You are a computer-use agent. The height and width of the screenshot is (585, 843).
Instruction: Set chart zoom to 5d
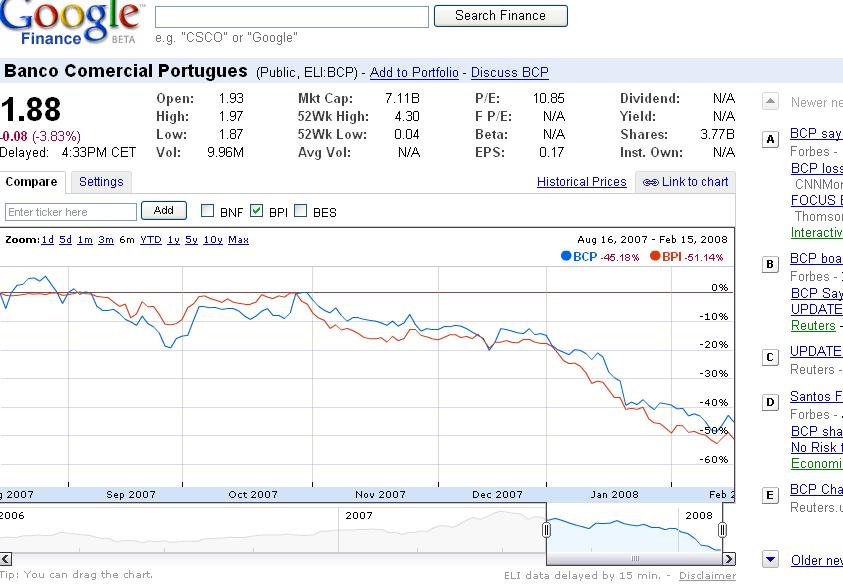66,240
